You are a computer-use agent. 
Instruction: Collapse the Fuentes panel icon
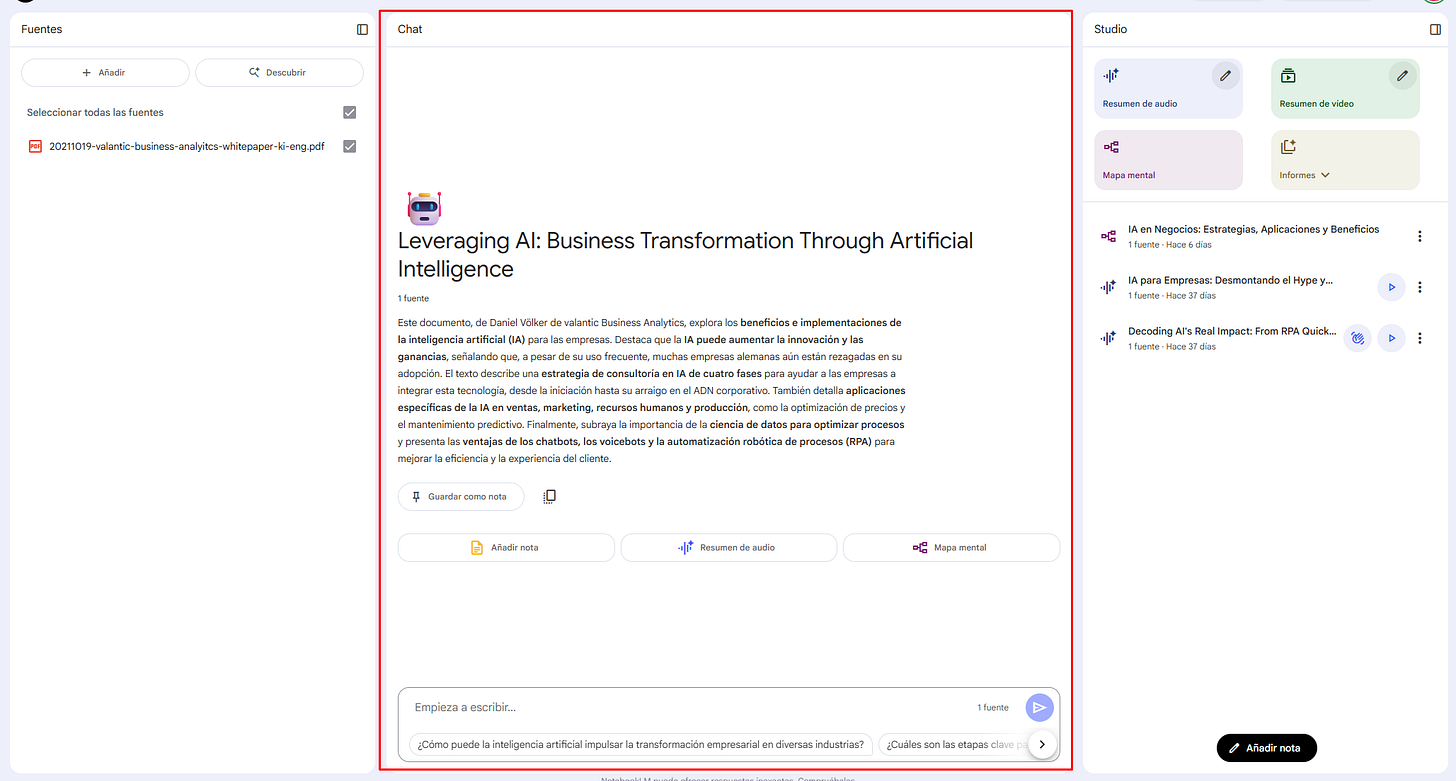tap(362, 29)
